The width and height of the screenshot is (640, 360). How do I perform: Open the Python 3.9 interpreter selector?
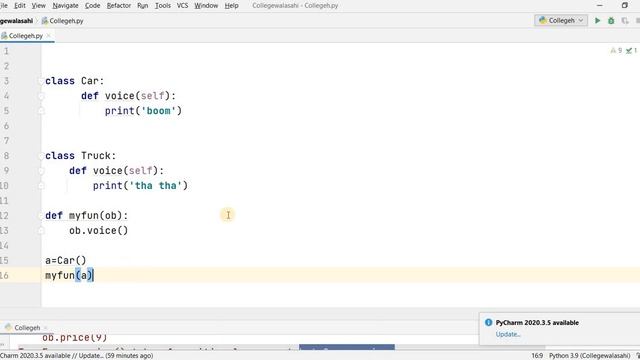pyautogui.click(x=589, y=356)
